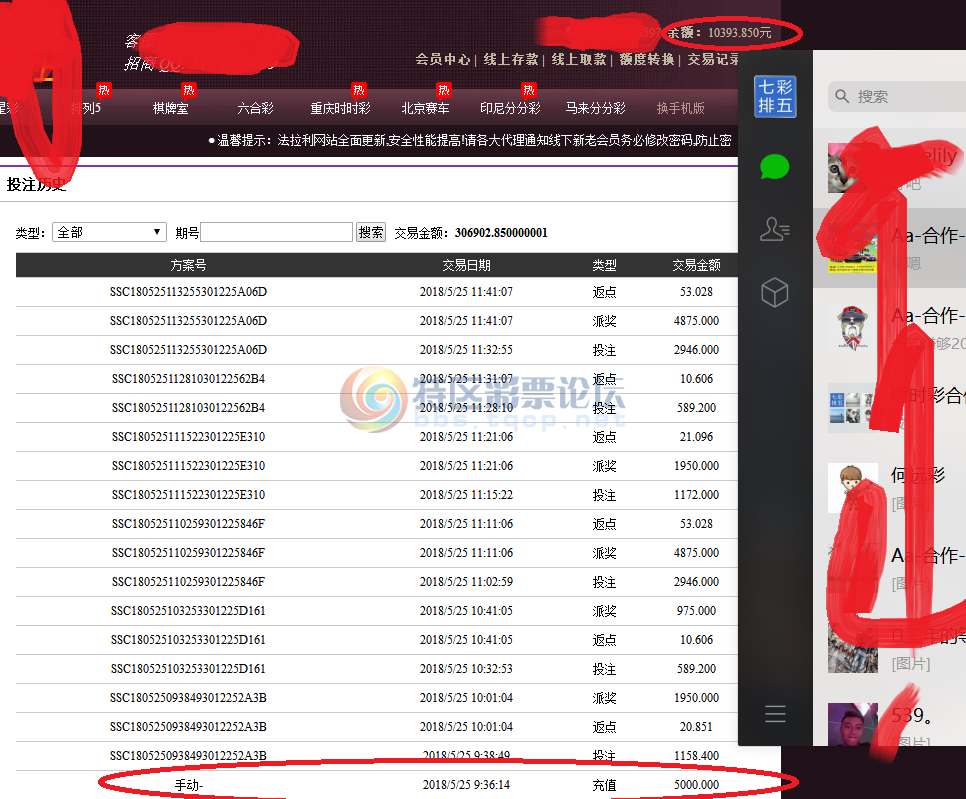Select 棋牌室 menu item
966x799 pixels.
(x=171, y=108)
